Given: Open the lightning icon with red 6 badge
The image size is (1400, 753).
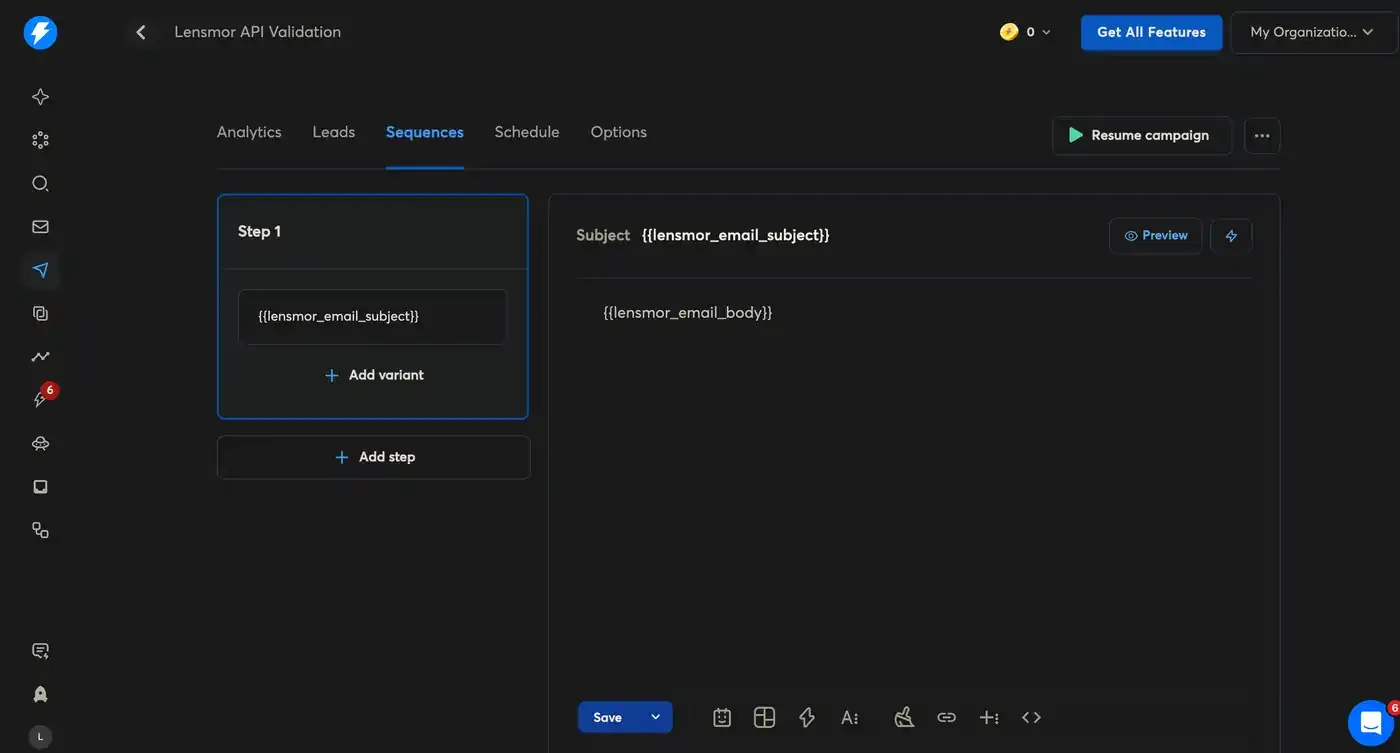Looking at the screenshot, I should pos(41,399).
